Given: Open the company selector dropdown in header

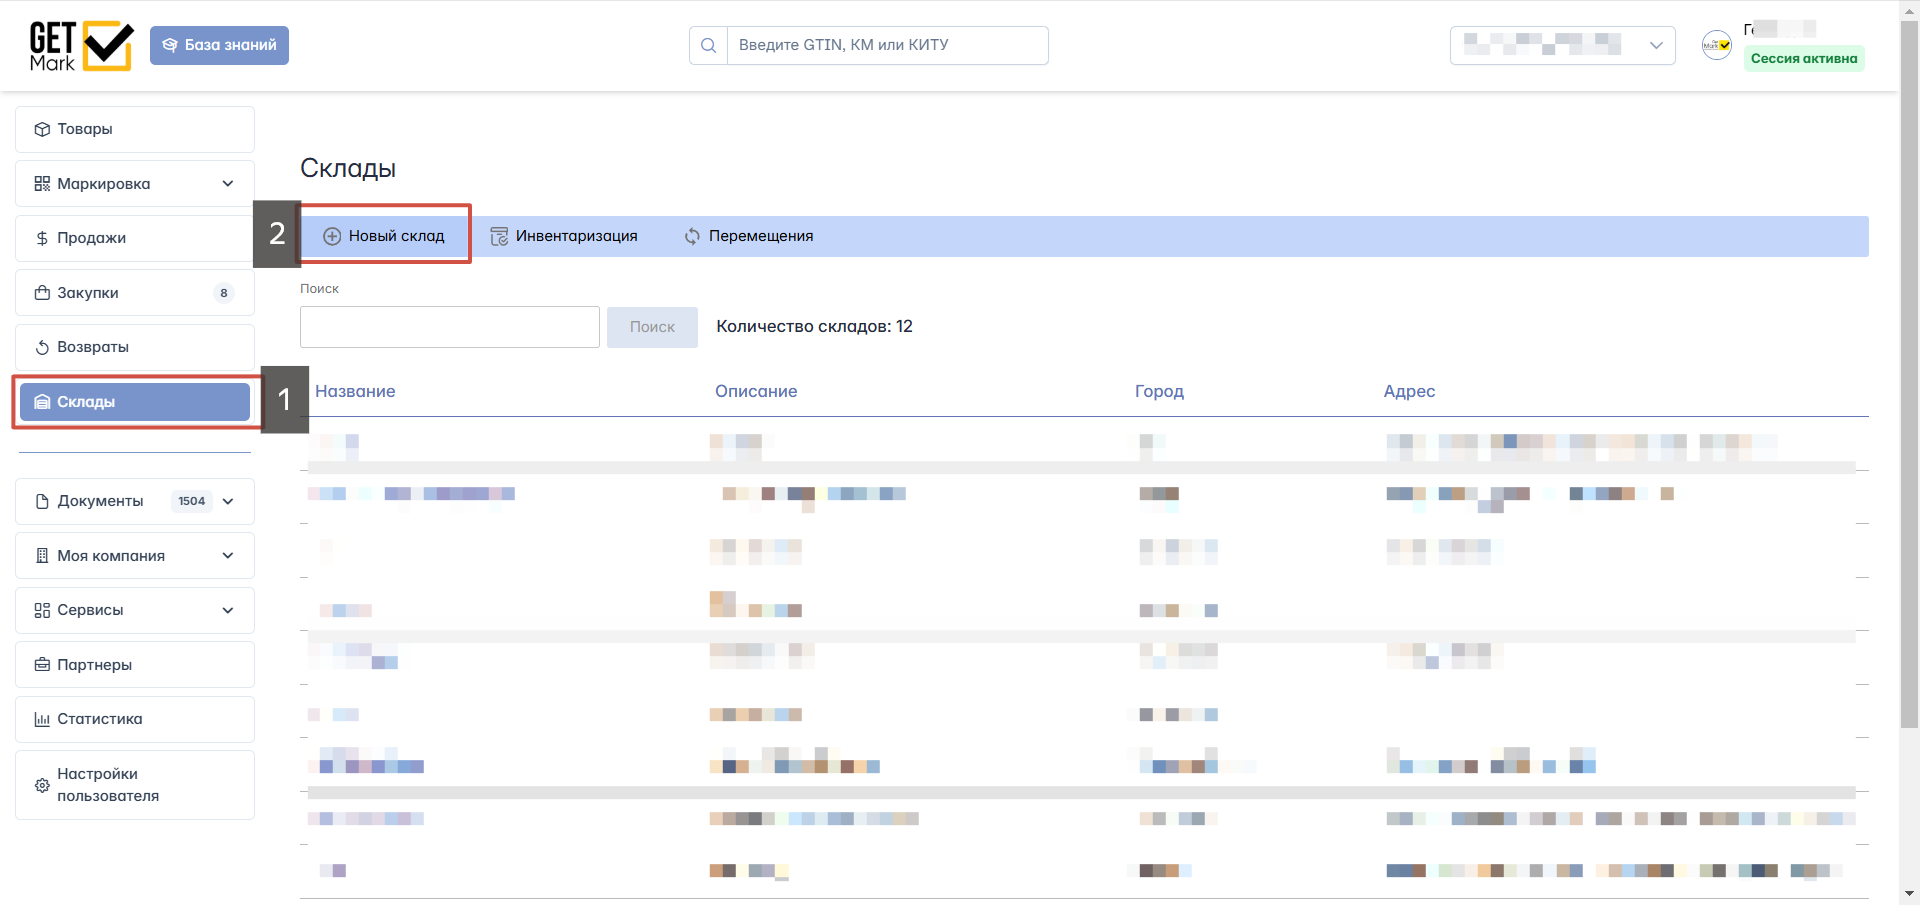Looking at the screenshot, I should click(x=1562, y=45).
